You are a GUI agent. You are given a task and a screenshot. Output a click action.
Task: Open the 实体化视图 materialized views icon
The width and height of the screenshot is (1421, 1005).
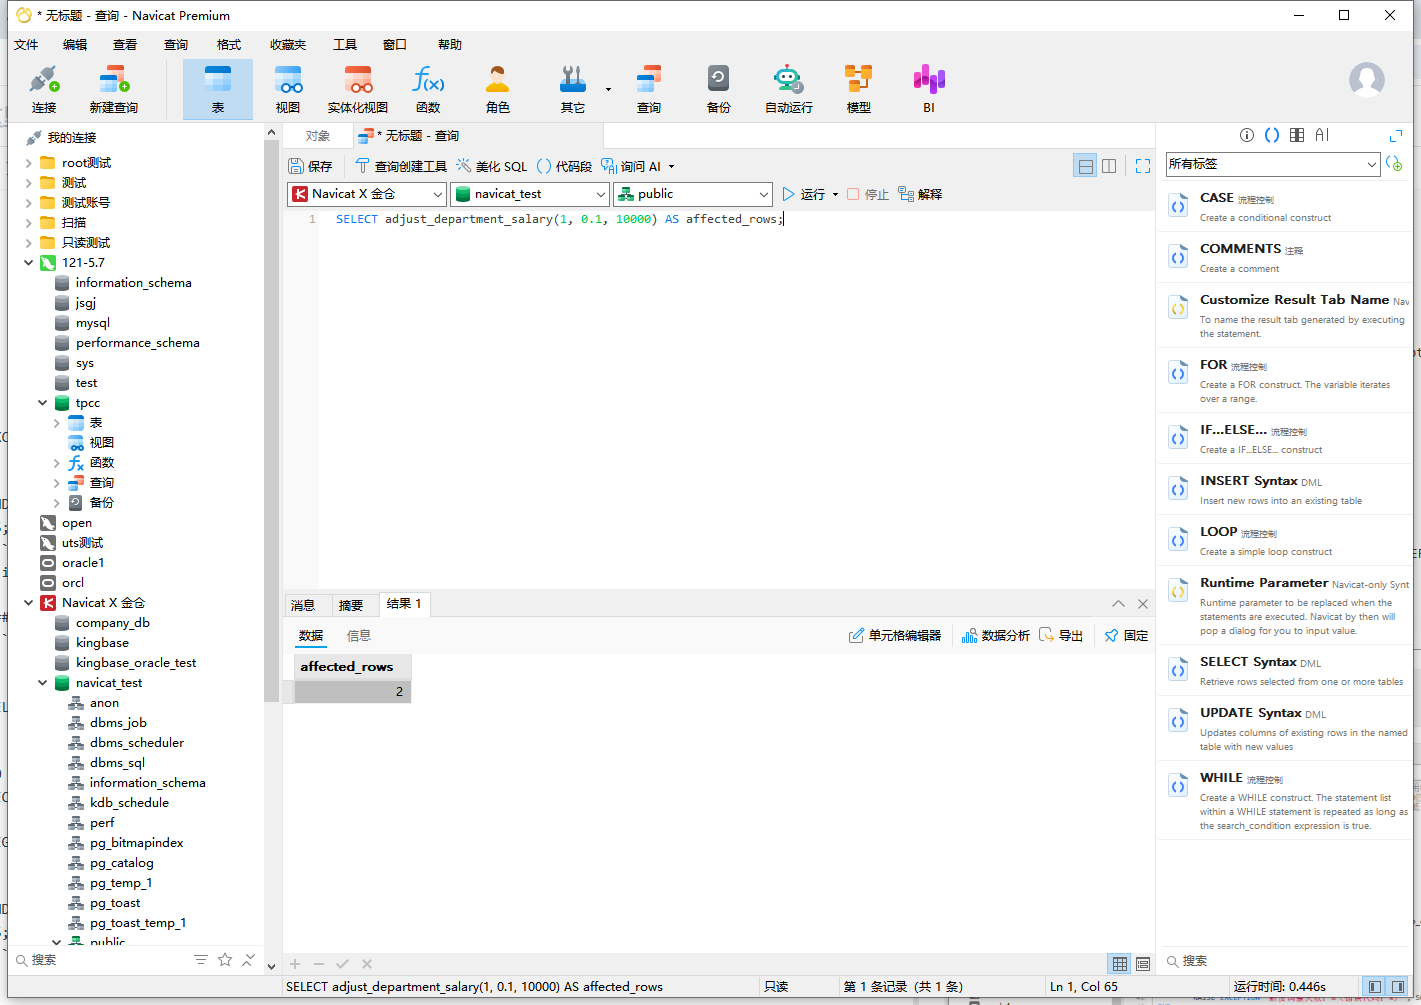(x=358, y=90)
